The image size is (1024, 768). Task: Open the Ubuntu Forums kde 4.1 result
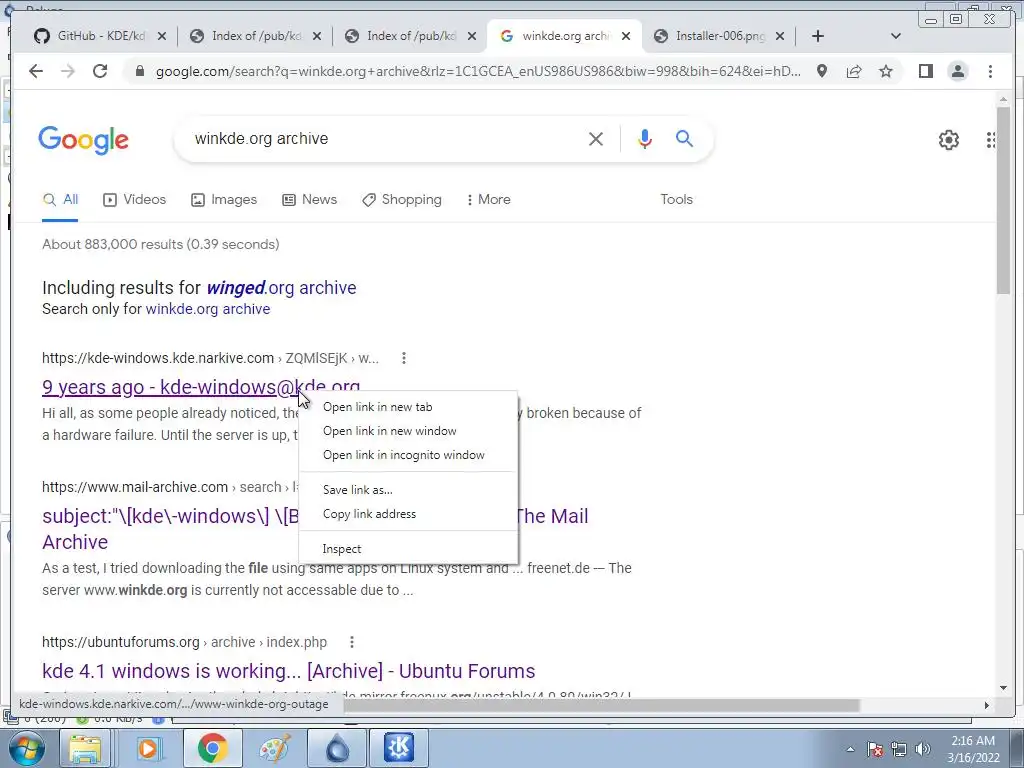289,671
